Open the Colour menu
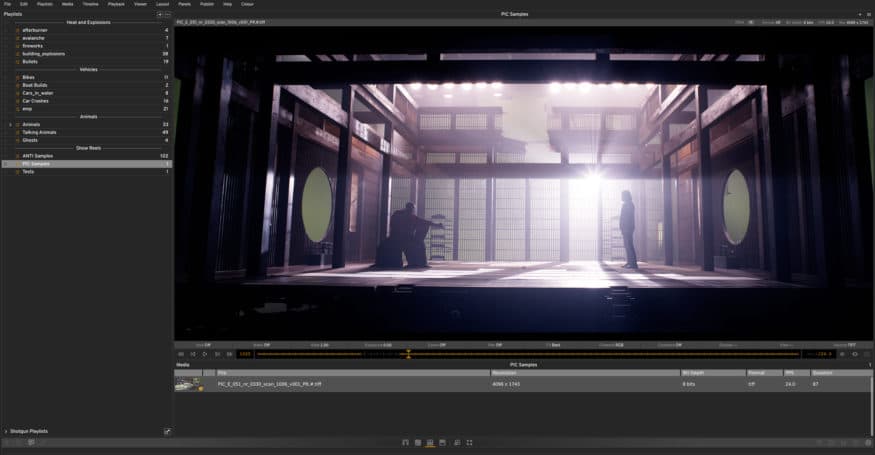The width and height of the screenshot is (875, 455). pyautogui.click(x=245, y=4)
